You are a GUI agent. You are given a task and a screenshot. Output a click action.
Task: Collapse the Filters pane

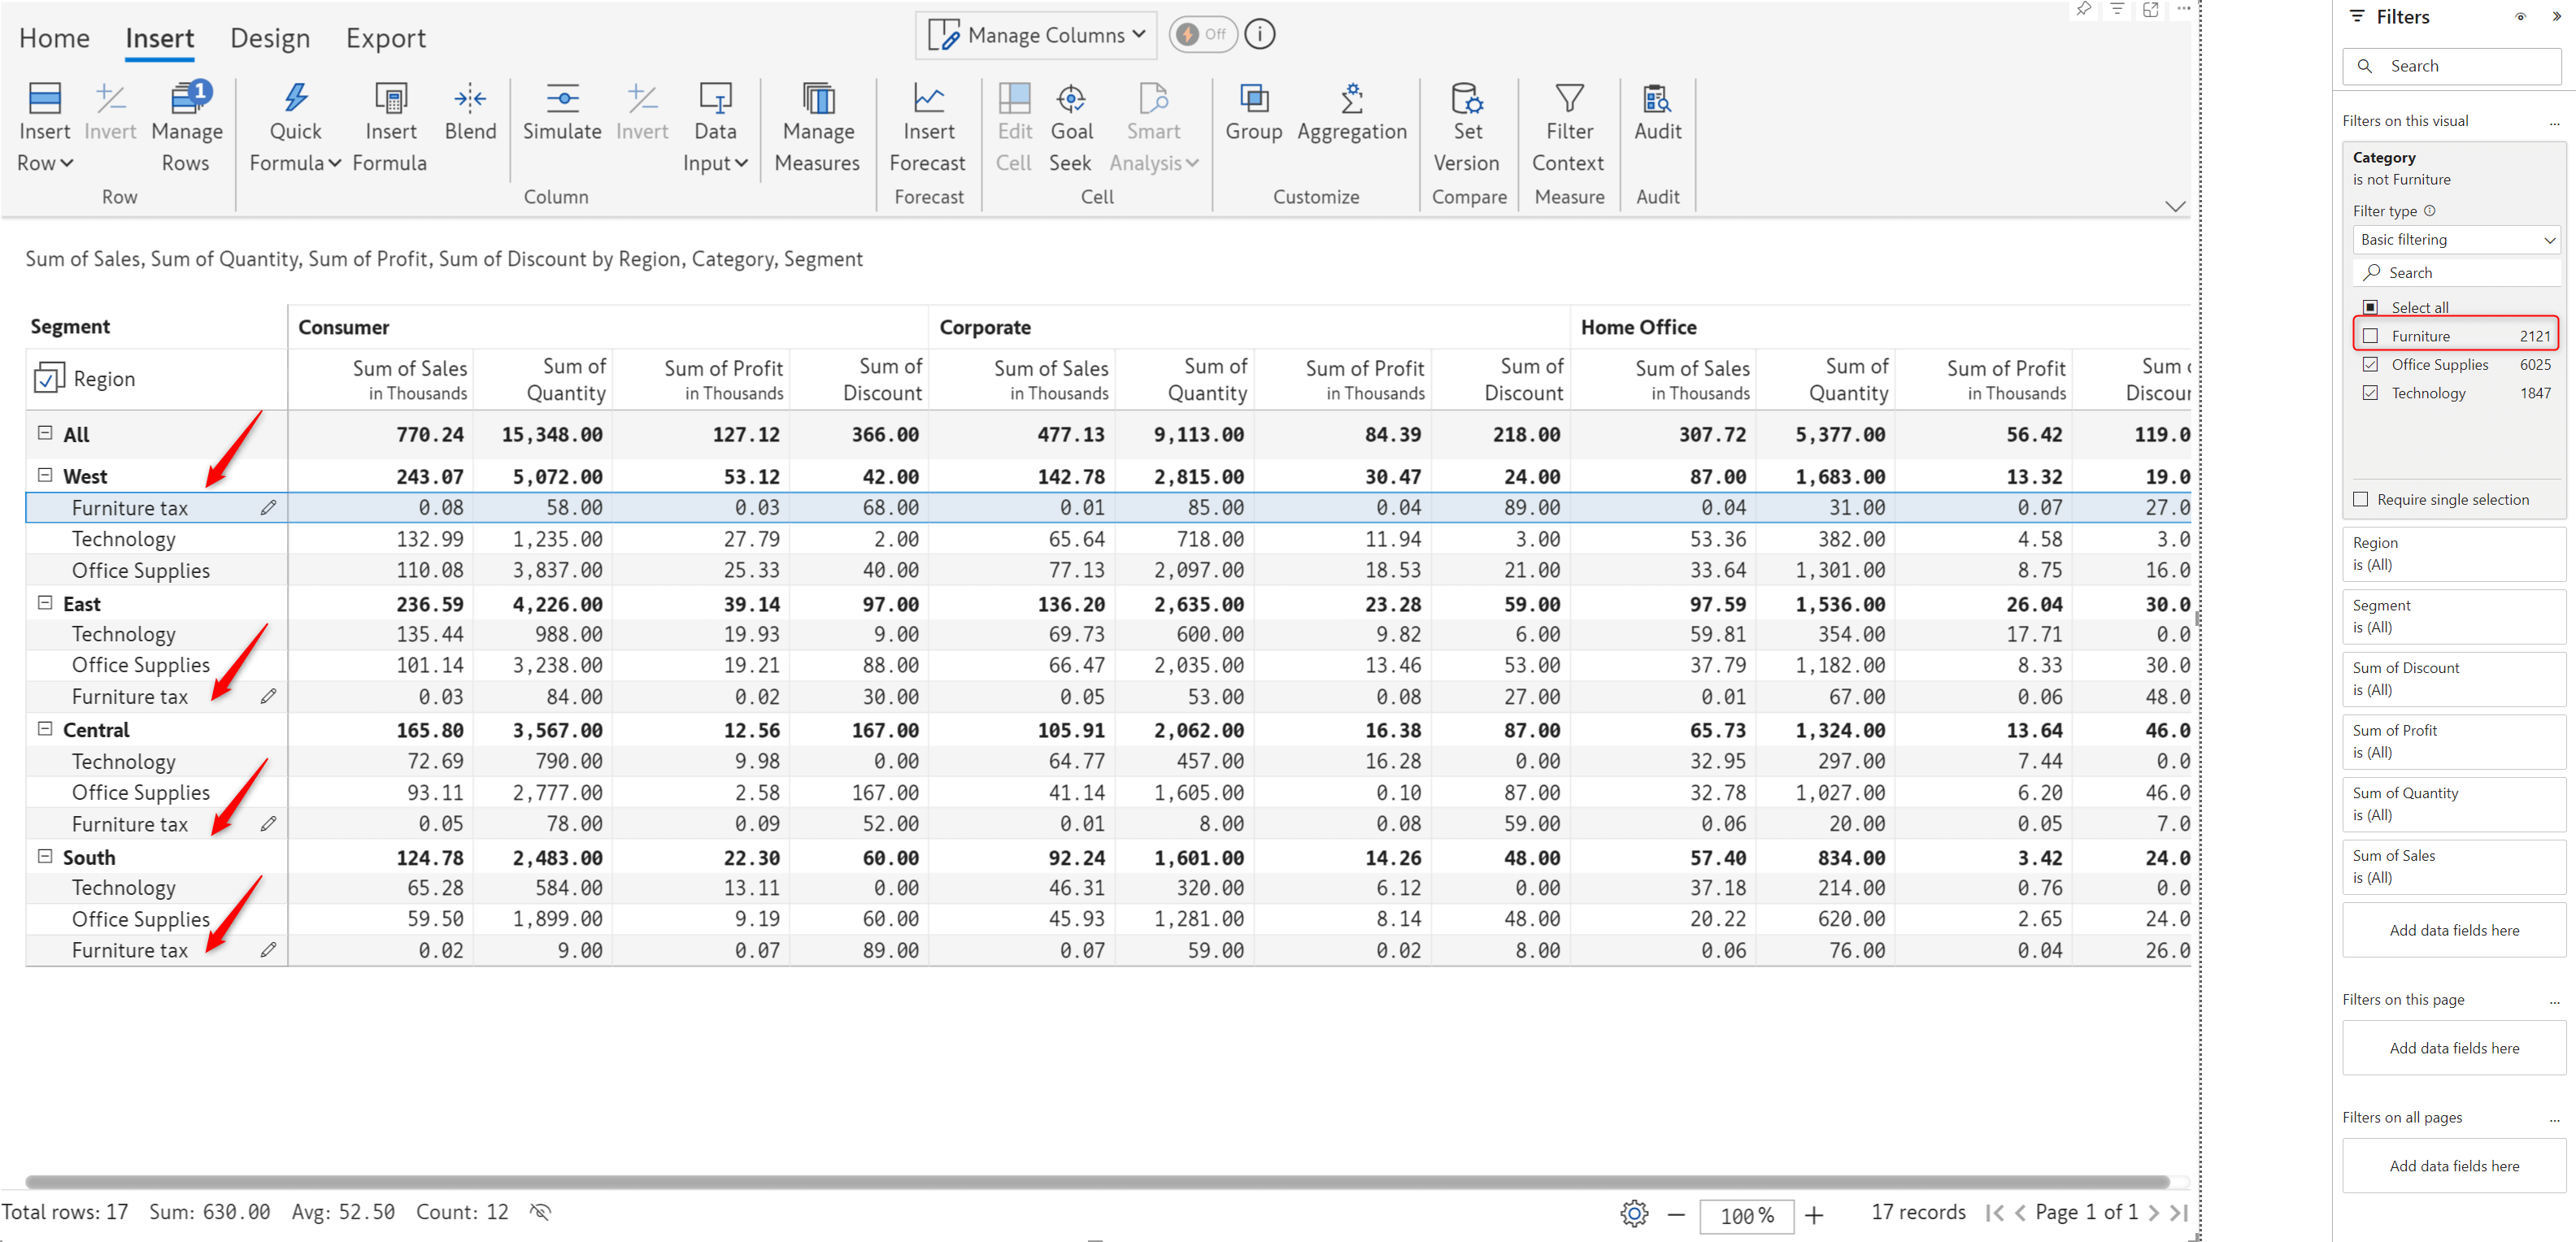point(2556,17)
